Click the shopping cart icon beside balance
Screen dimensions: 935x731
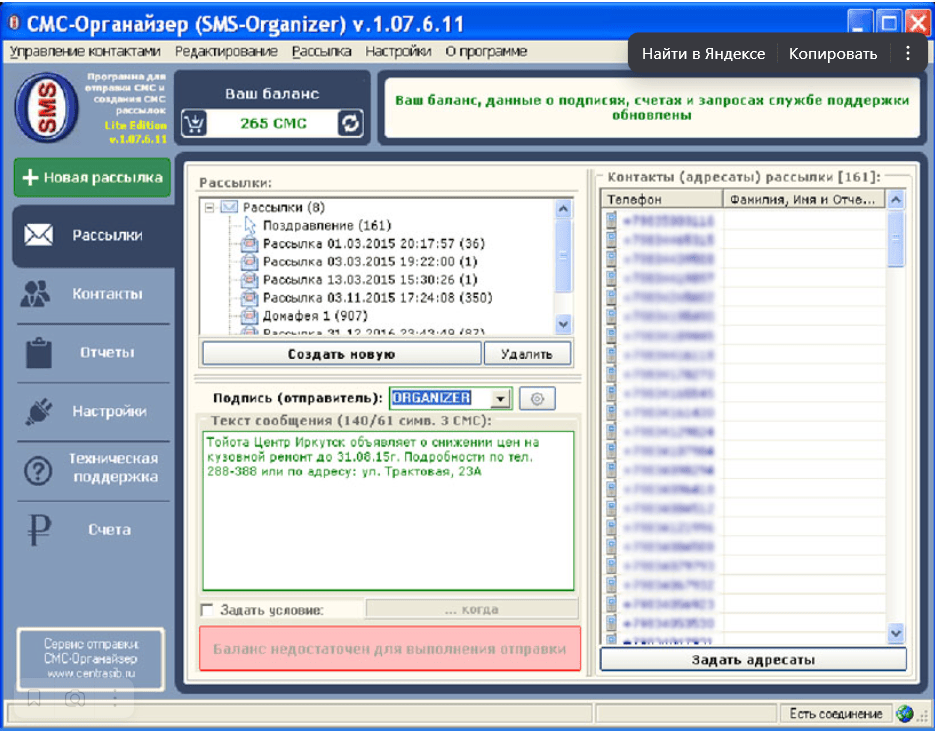tap(194, 123)
